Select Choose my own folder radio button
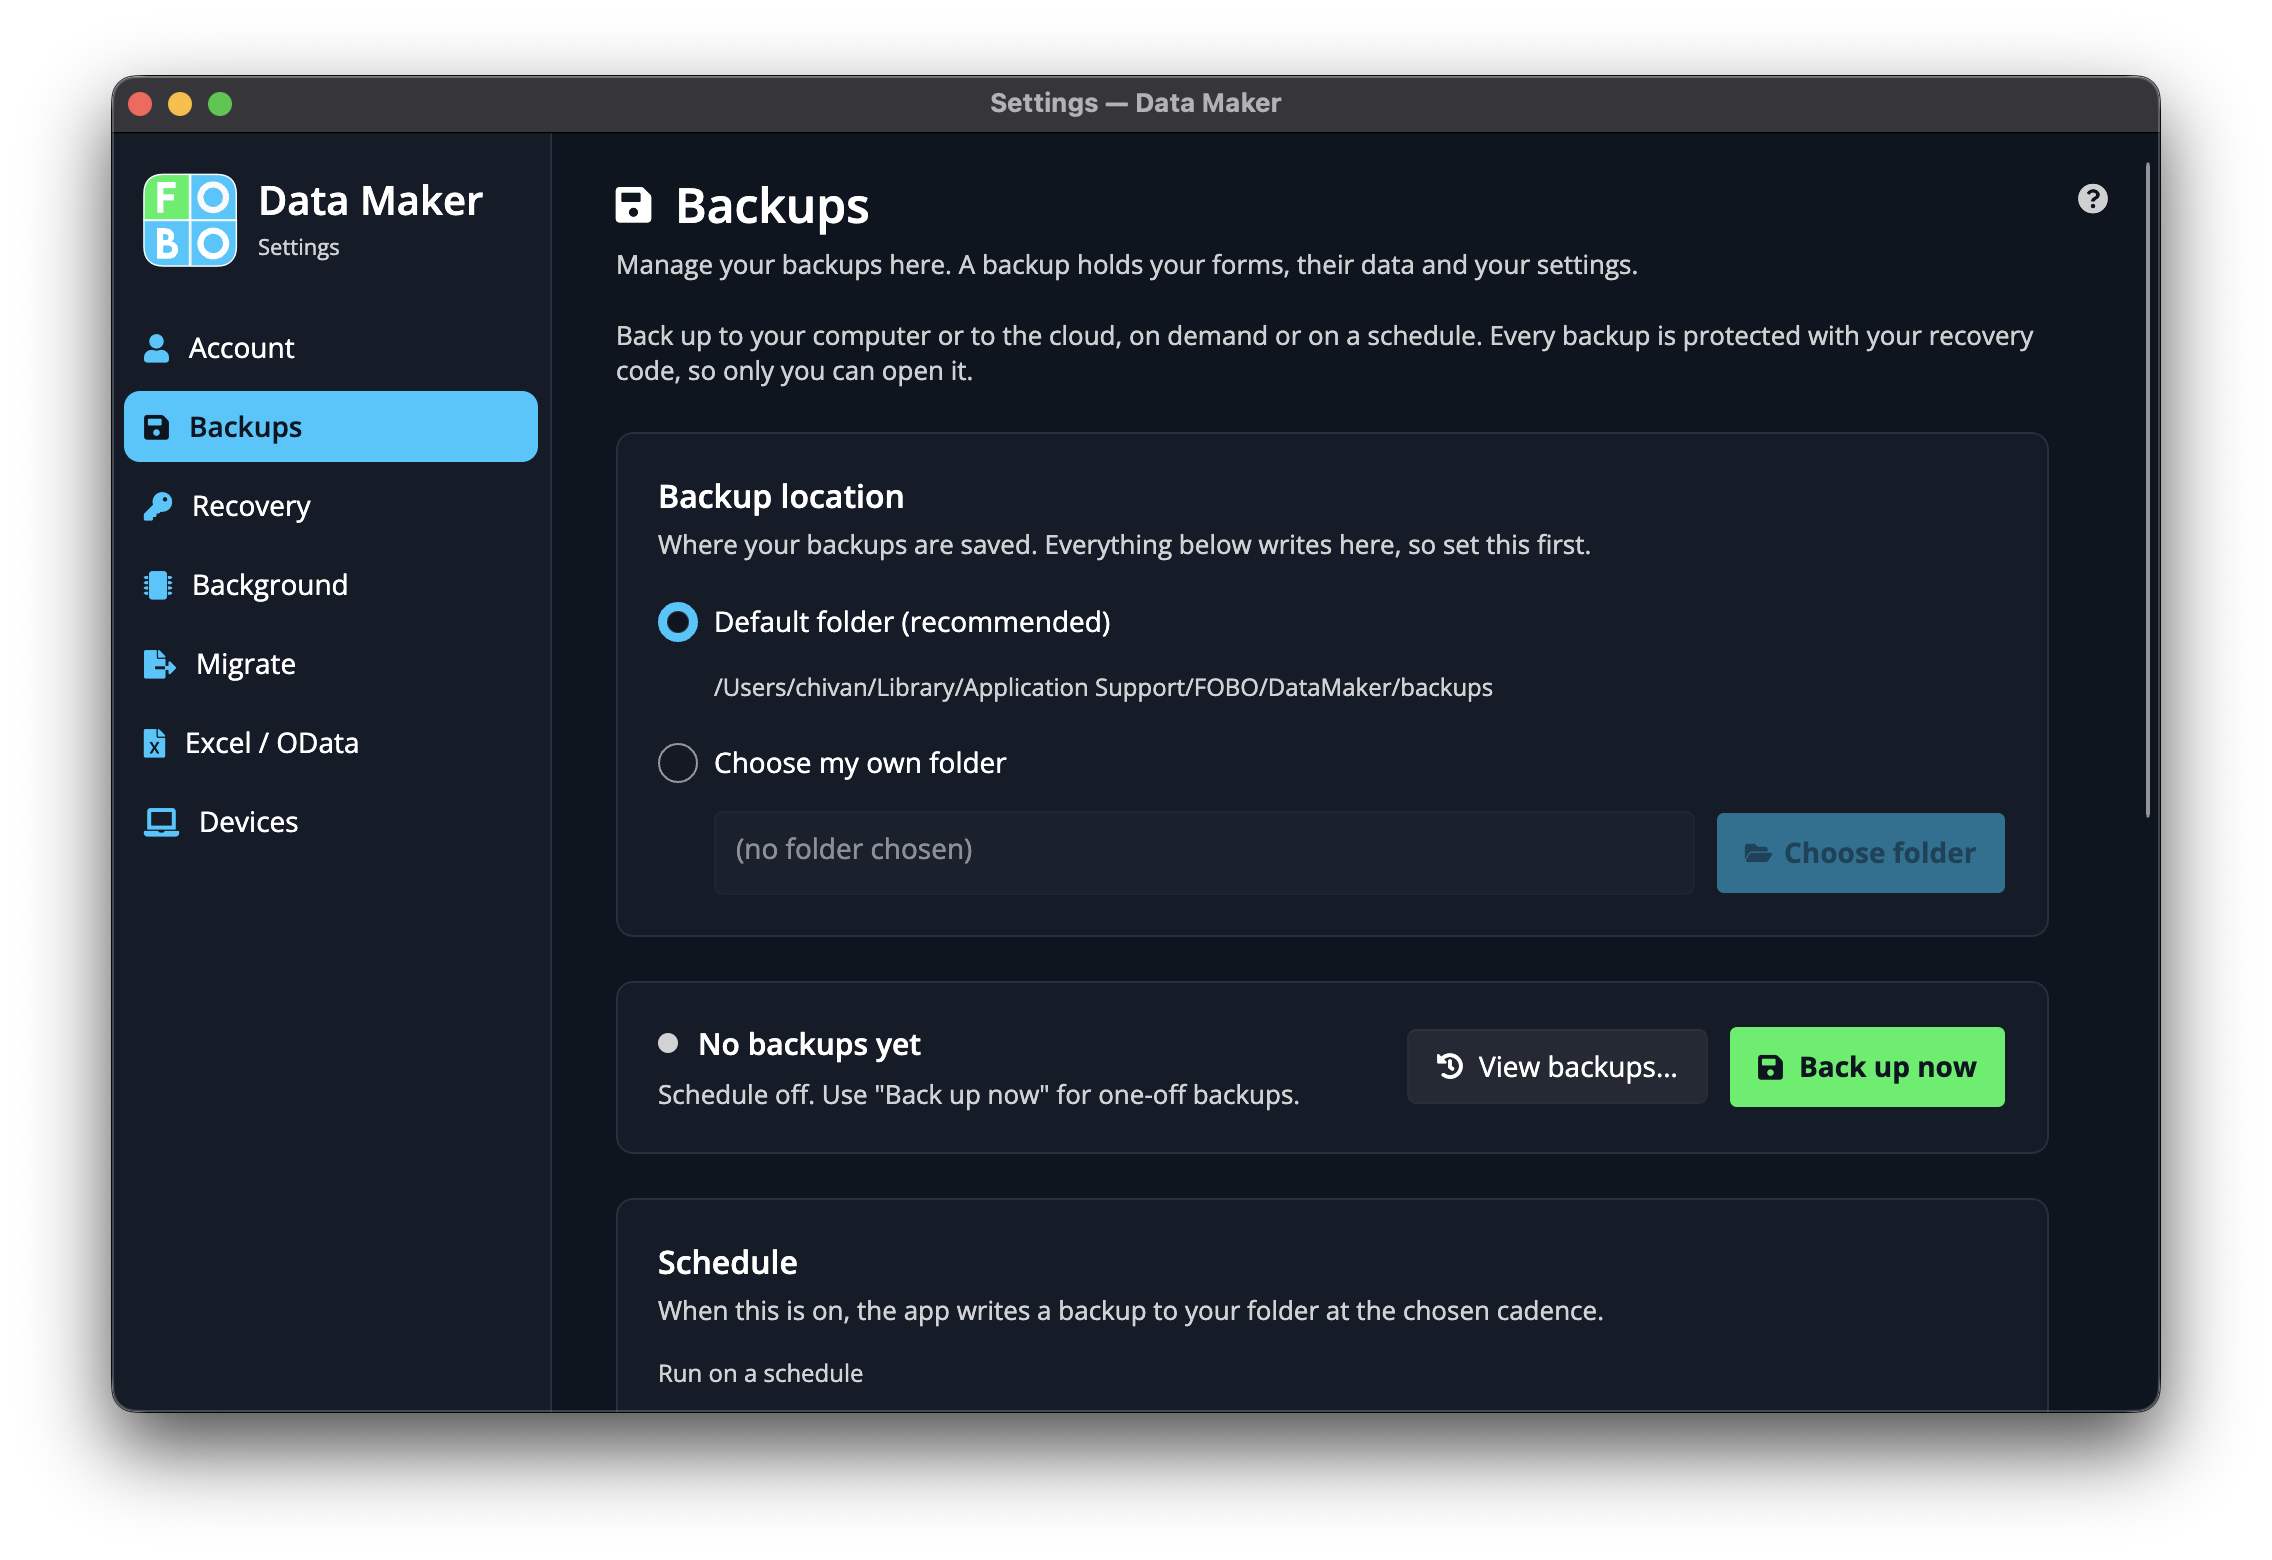Image resolution: width=2272 pixels, height=1560 pixels. (678, 763)
